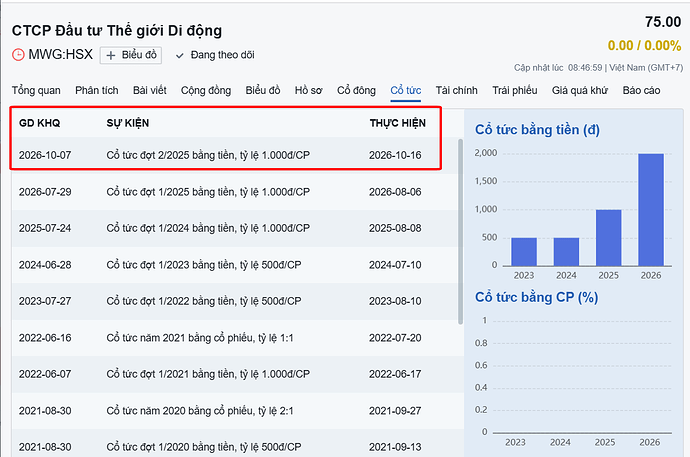
Task: Toggle the Đang theo dõi checkmark
Action: [180, 56]
